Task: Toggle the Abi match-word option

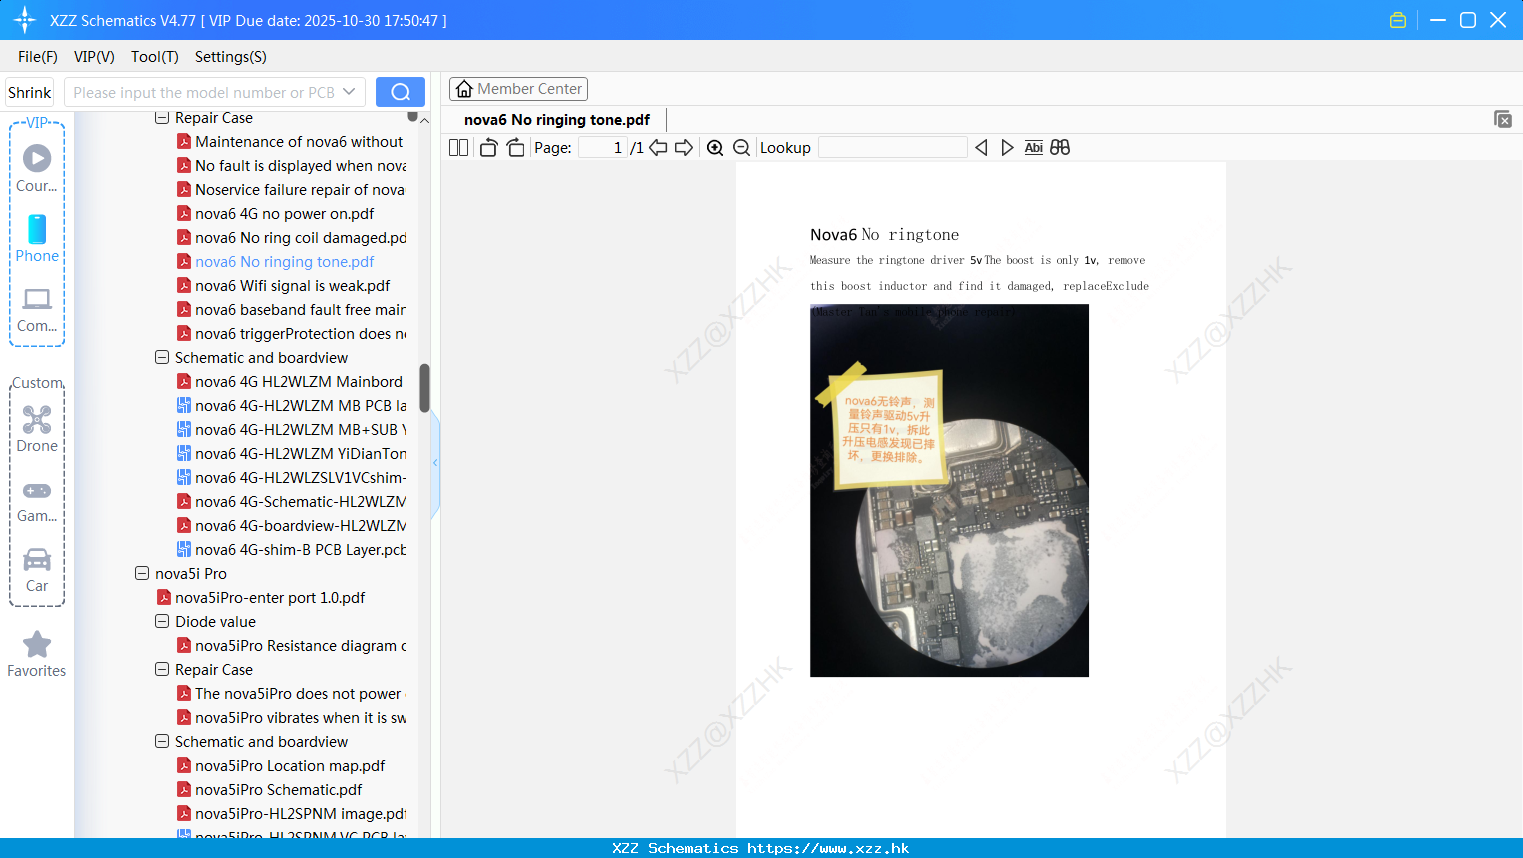Action: coord(1033,148)
